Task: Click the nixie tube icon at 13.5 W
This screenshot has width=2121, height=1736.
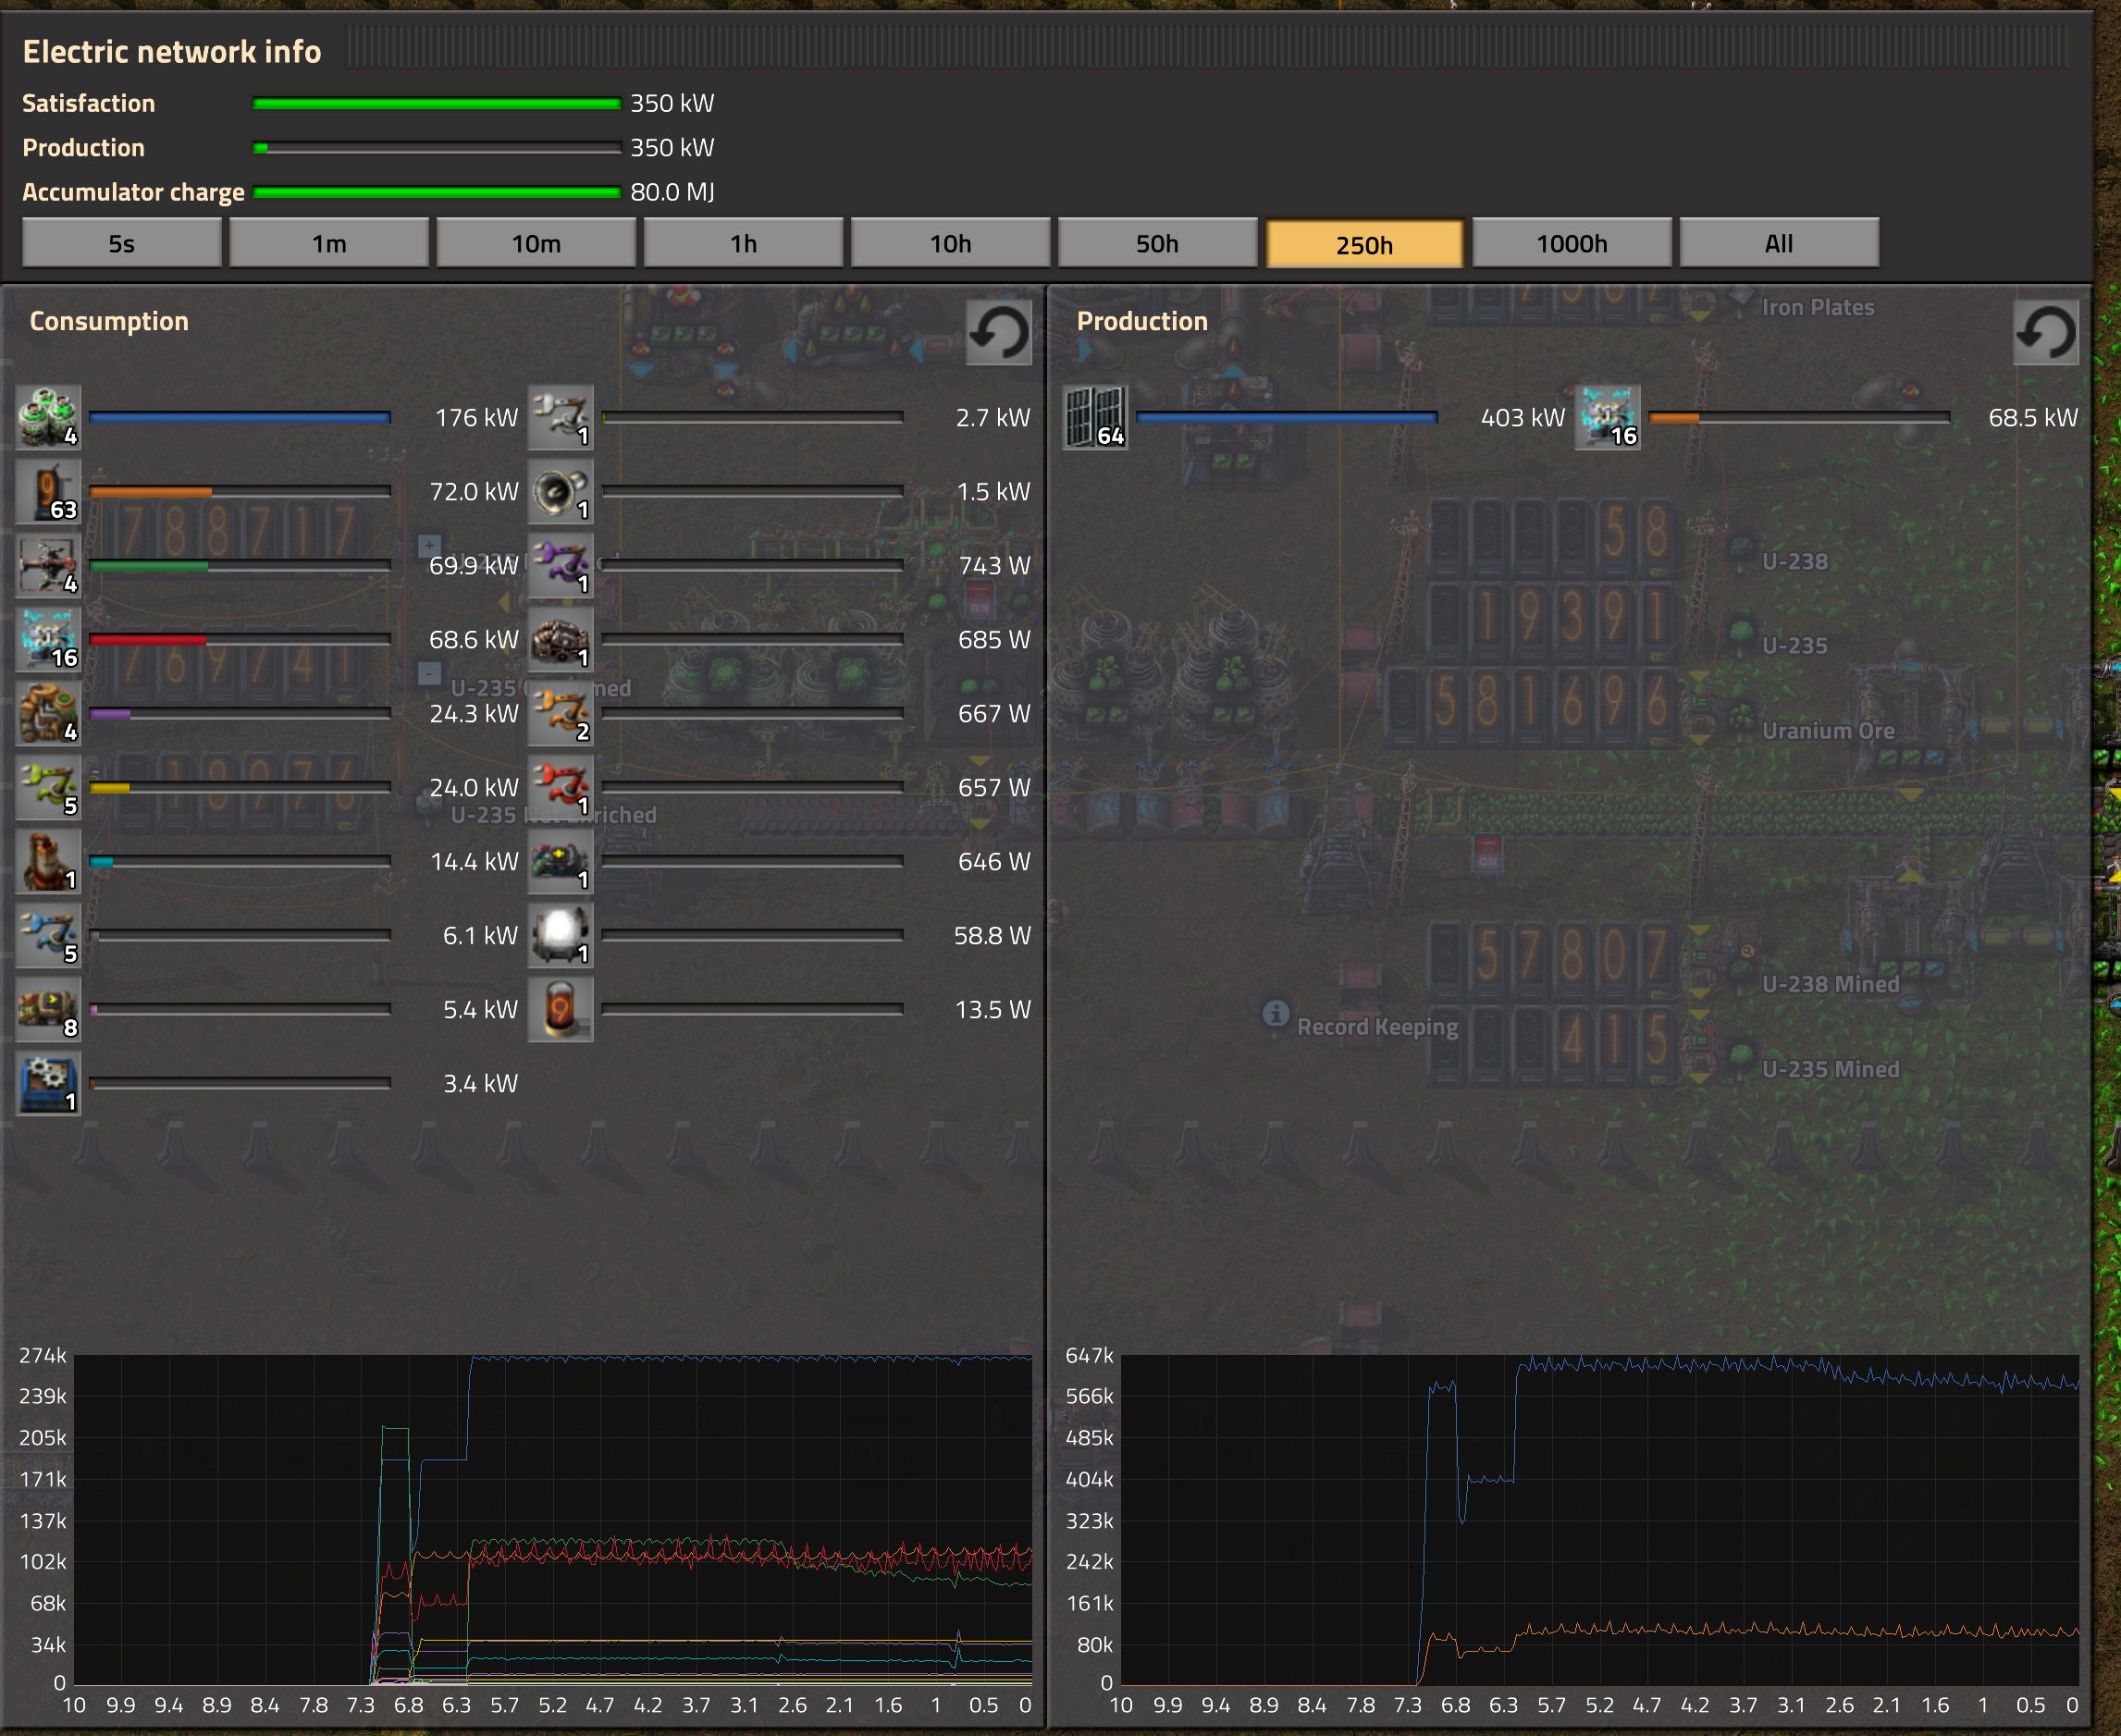Action: tap(560, 1009)
